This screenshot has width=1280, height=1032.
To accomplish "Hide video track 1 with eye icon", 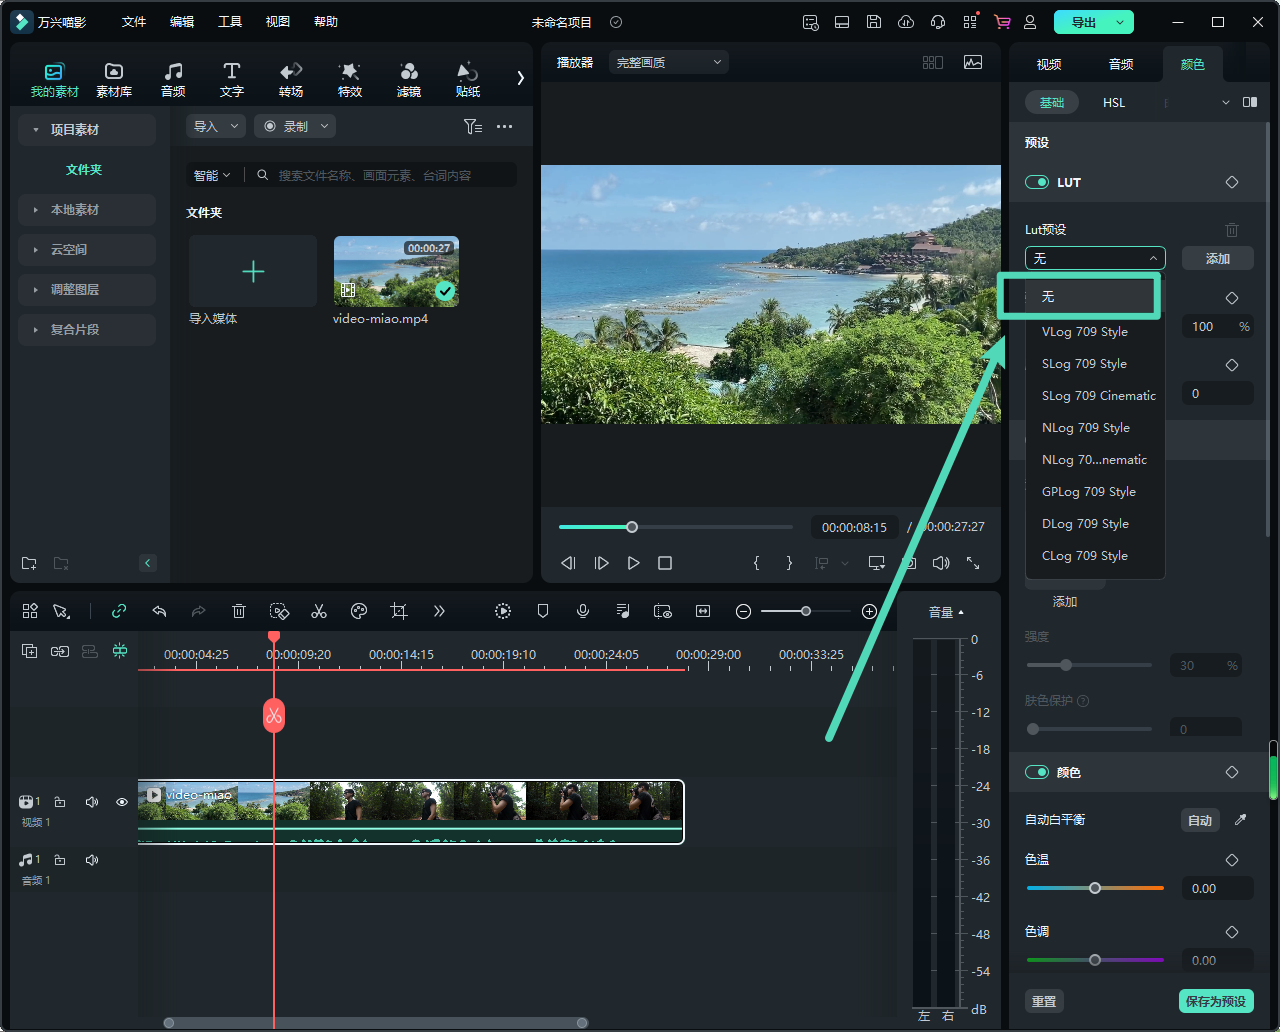I will 122,802.
